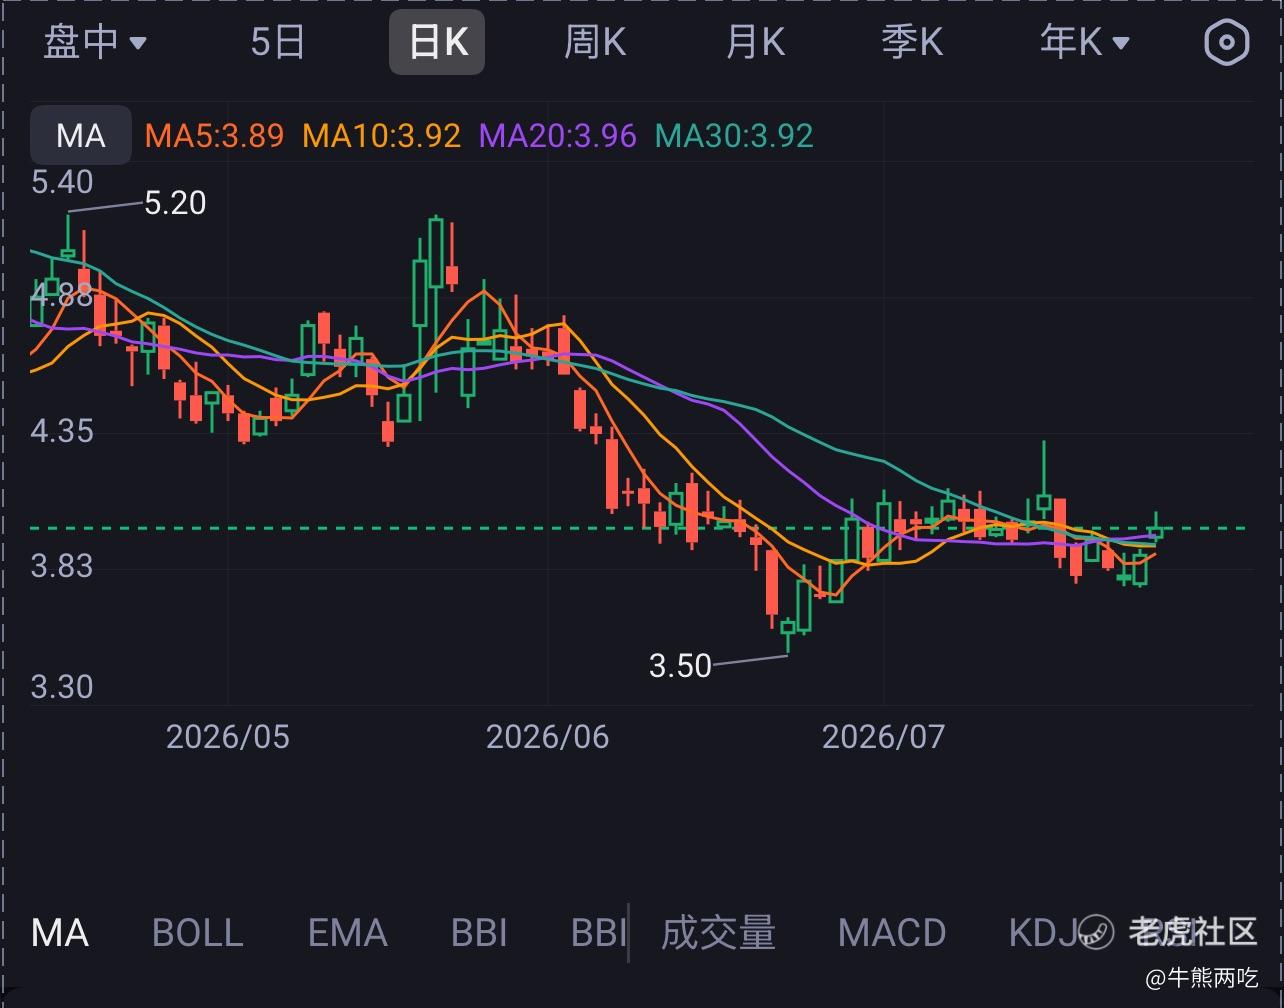The image size is (1284, 1008).
Task: Click the MA30:3.92 readout
Action: (x=734, y=135)
